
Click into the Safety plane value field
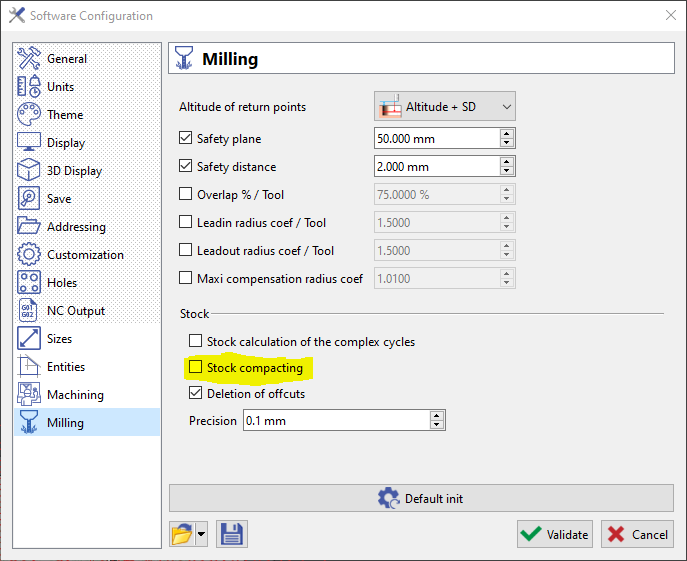click(x=435, y=139)
